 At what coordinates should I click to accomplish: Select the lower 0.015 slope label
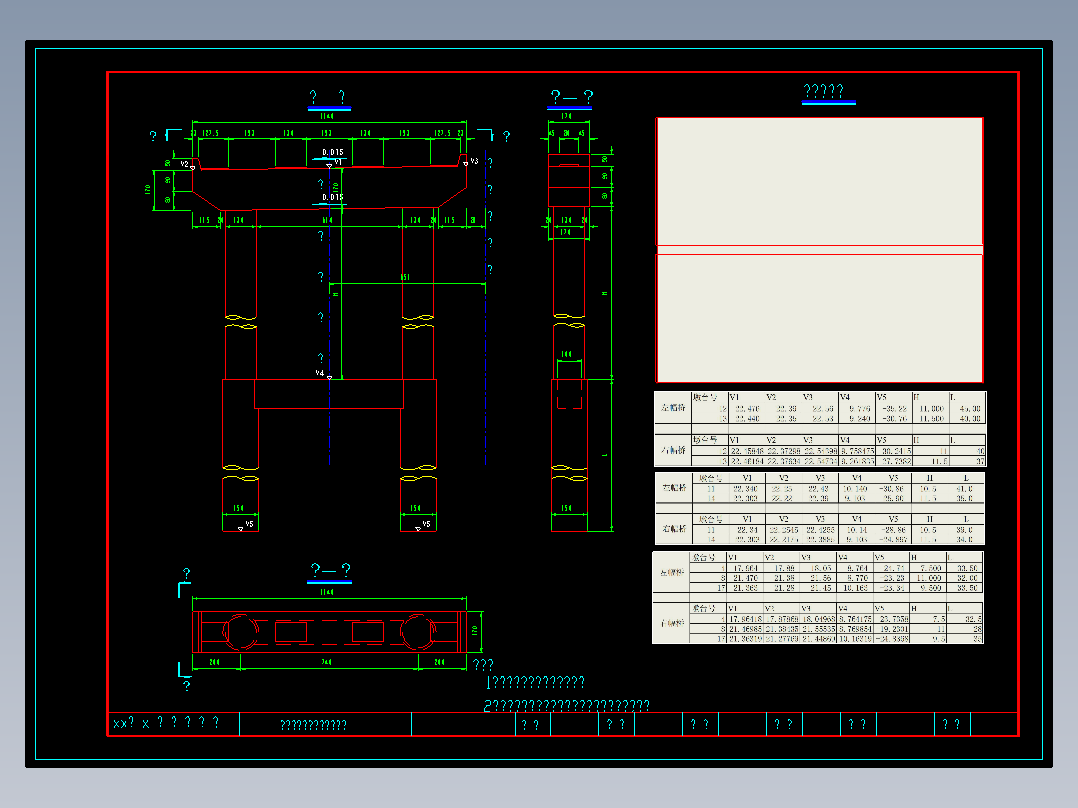[x=333, y=197]
